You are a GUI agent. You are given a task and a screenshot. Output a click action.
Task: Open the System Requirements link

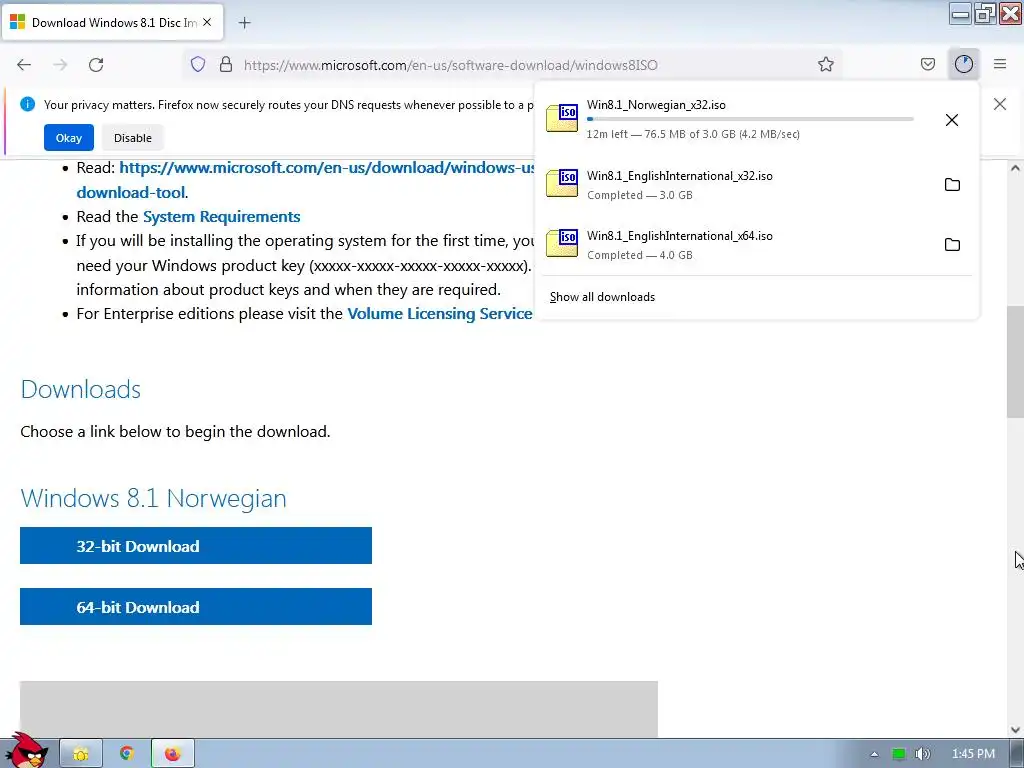pos(221,217)
